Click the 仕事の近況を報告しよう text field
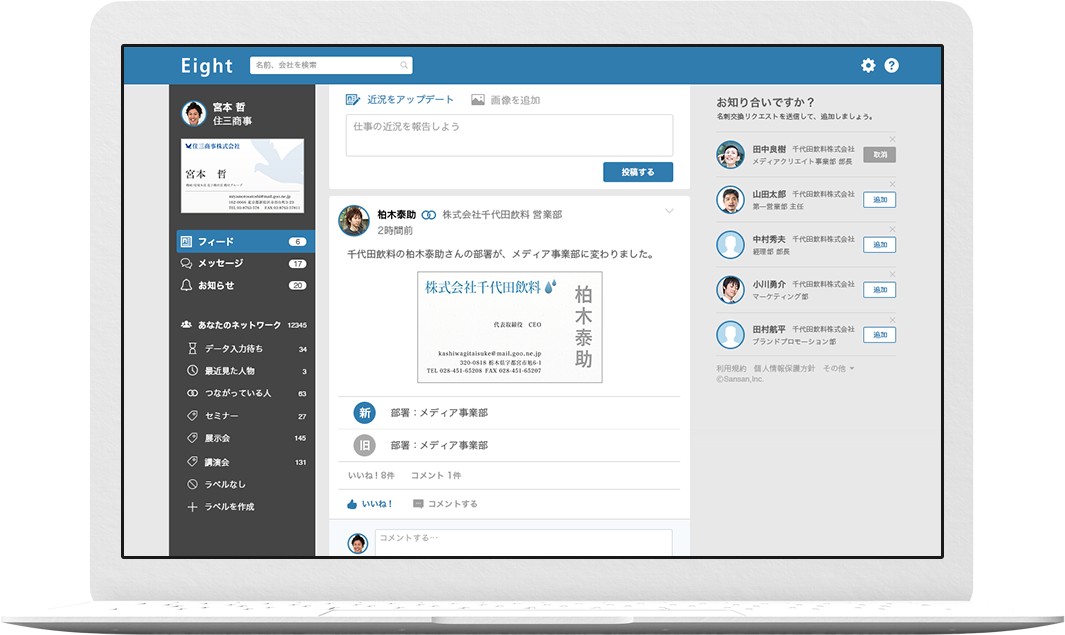This screenshot has width=1065, height=635. pyautogui.click(x=509, y=135)
